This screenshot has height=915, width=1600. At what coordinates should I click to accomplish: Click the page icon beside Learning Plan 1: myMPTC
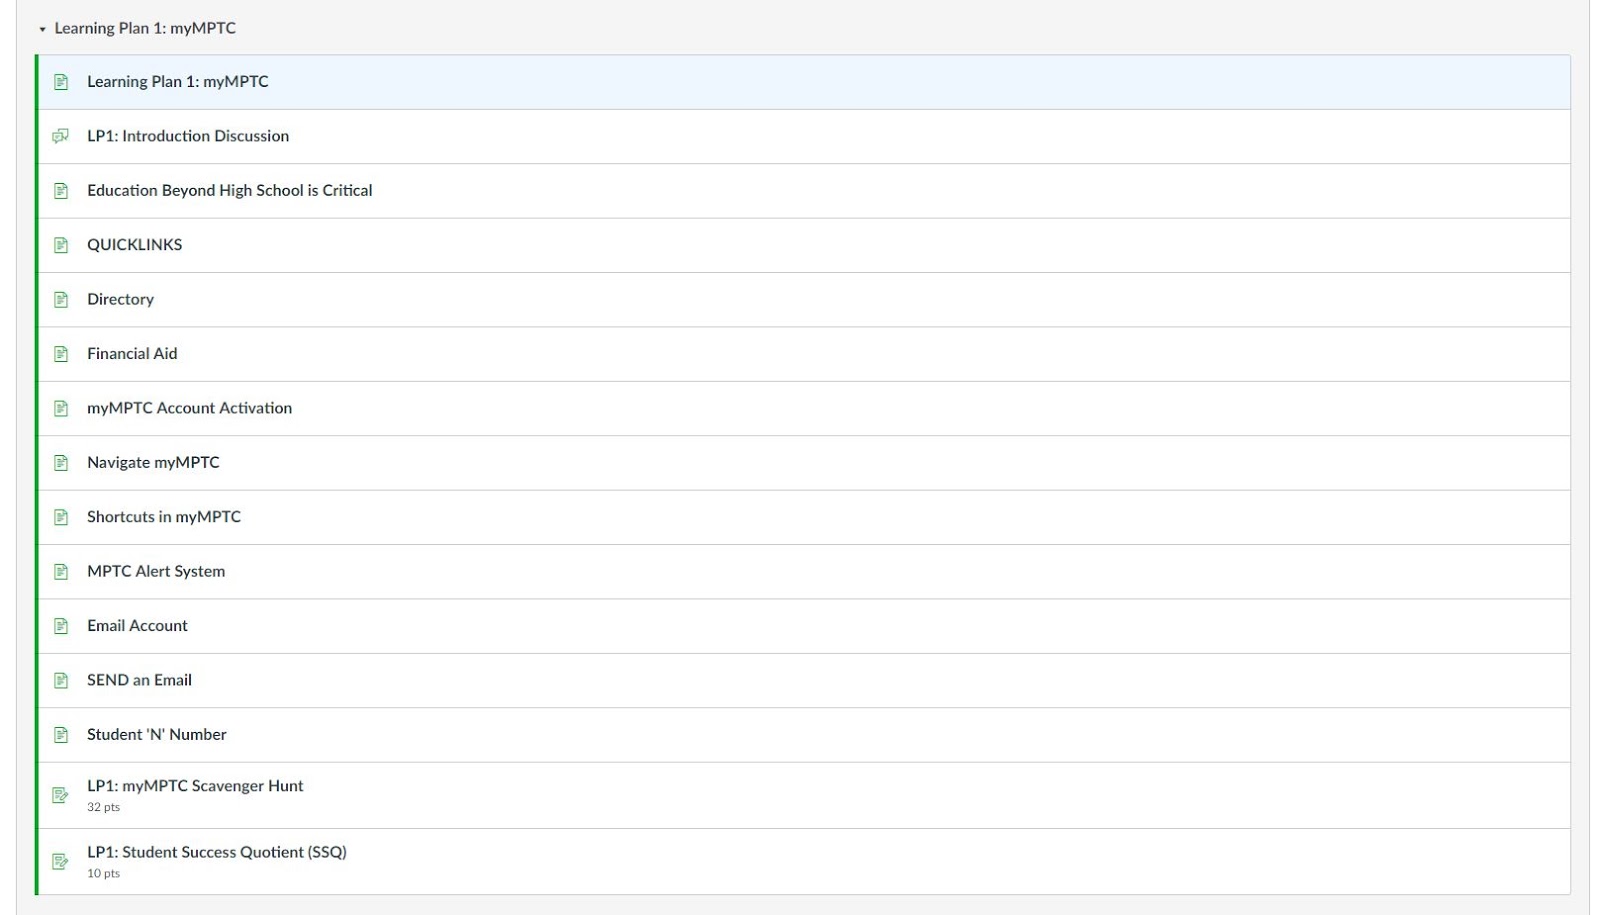pyautogui.click(x=61, y=82)
